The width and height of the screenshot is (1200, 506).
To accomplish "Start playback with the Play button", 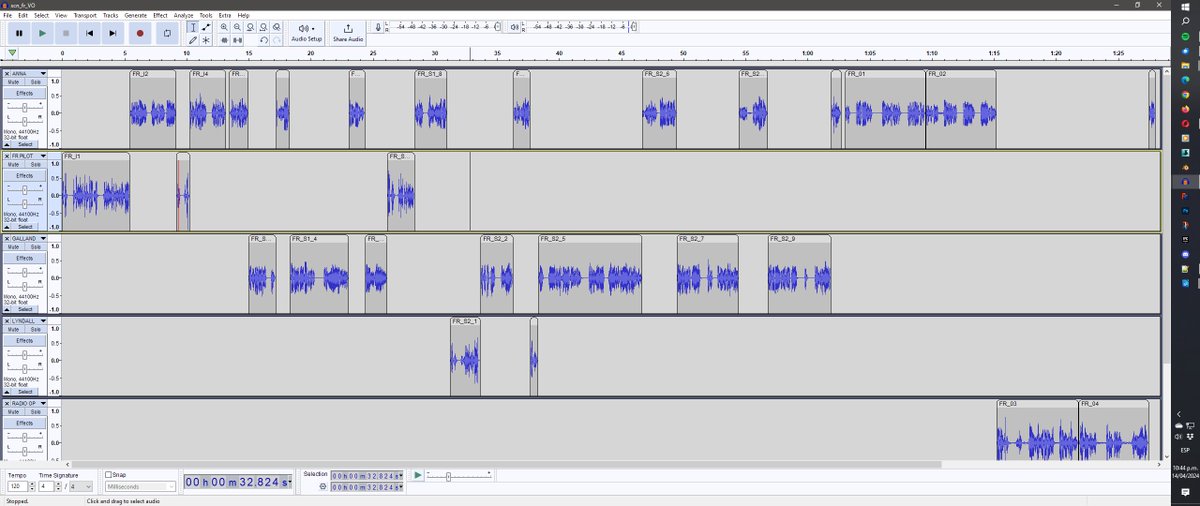I will pos(42,33).
